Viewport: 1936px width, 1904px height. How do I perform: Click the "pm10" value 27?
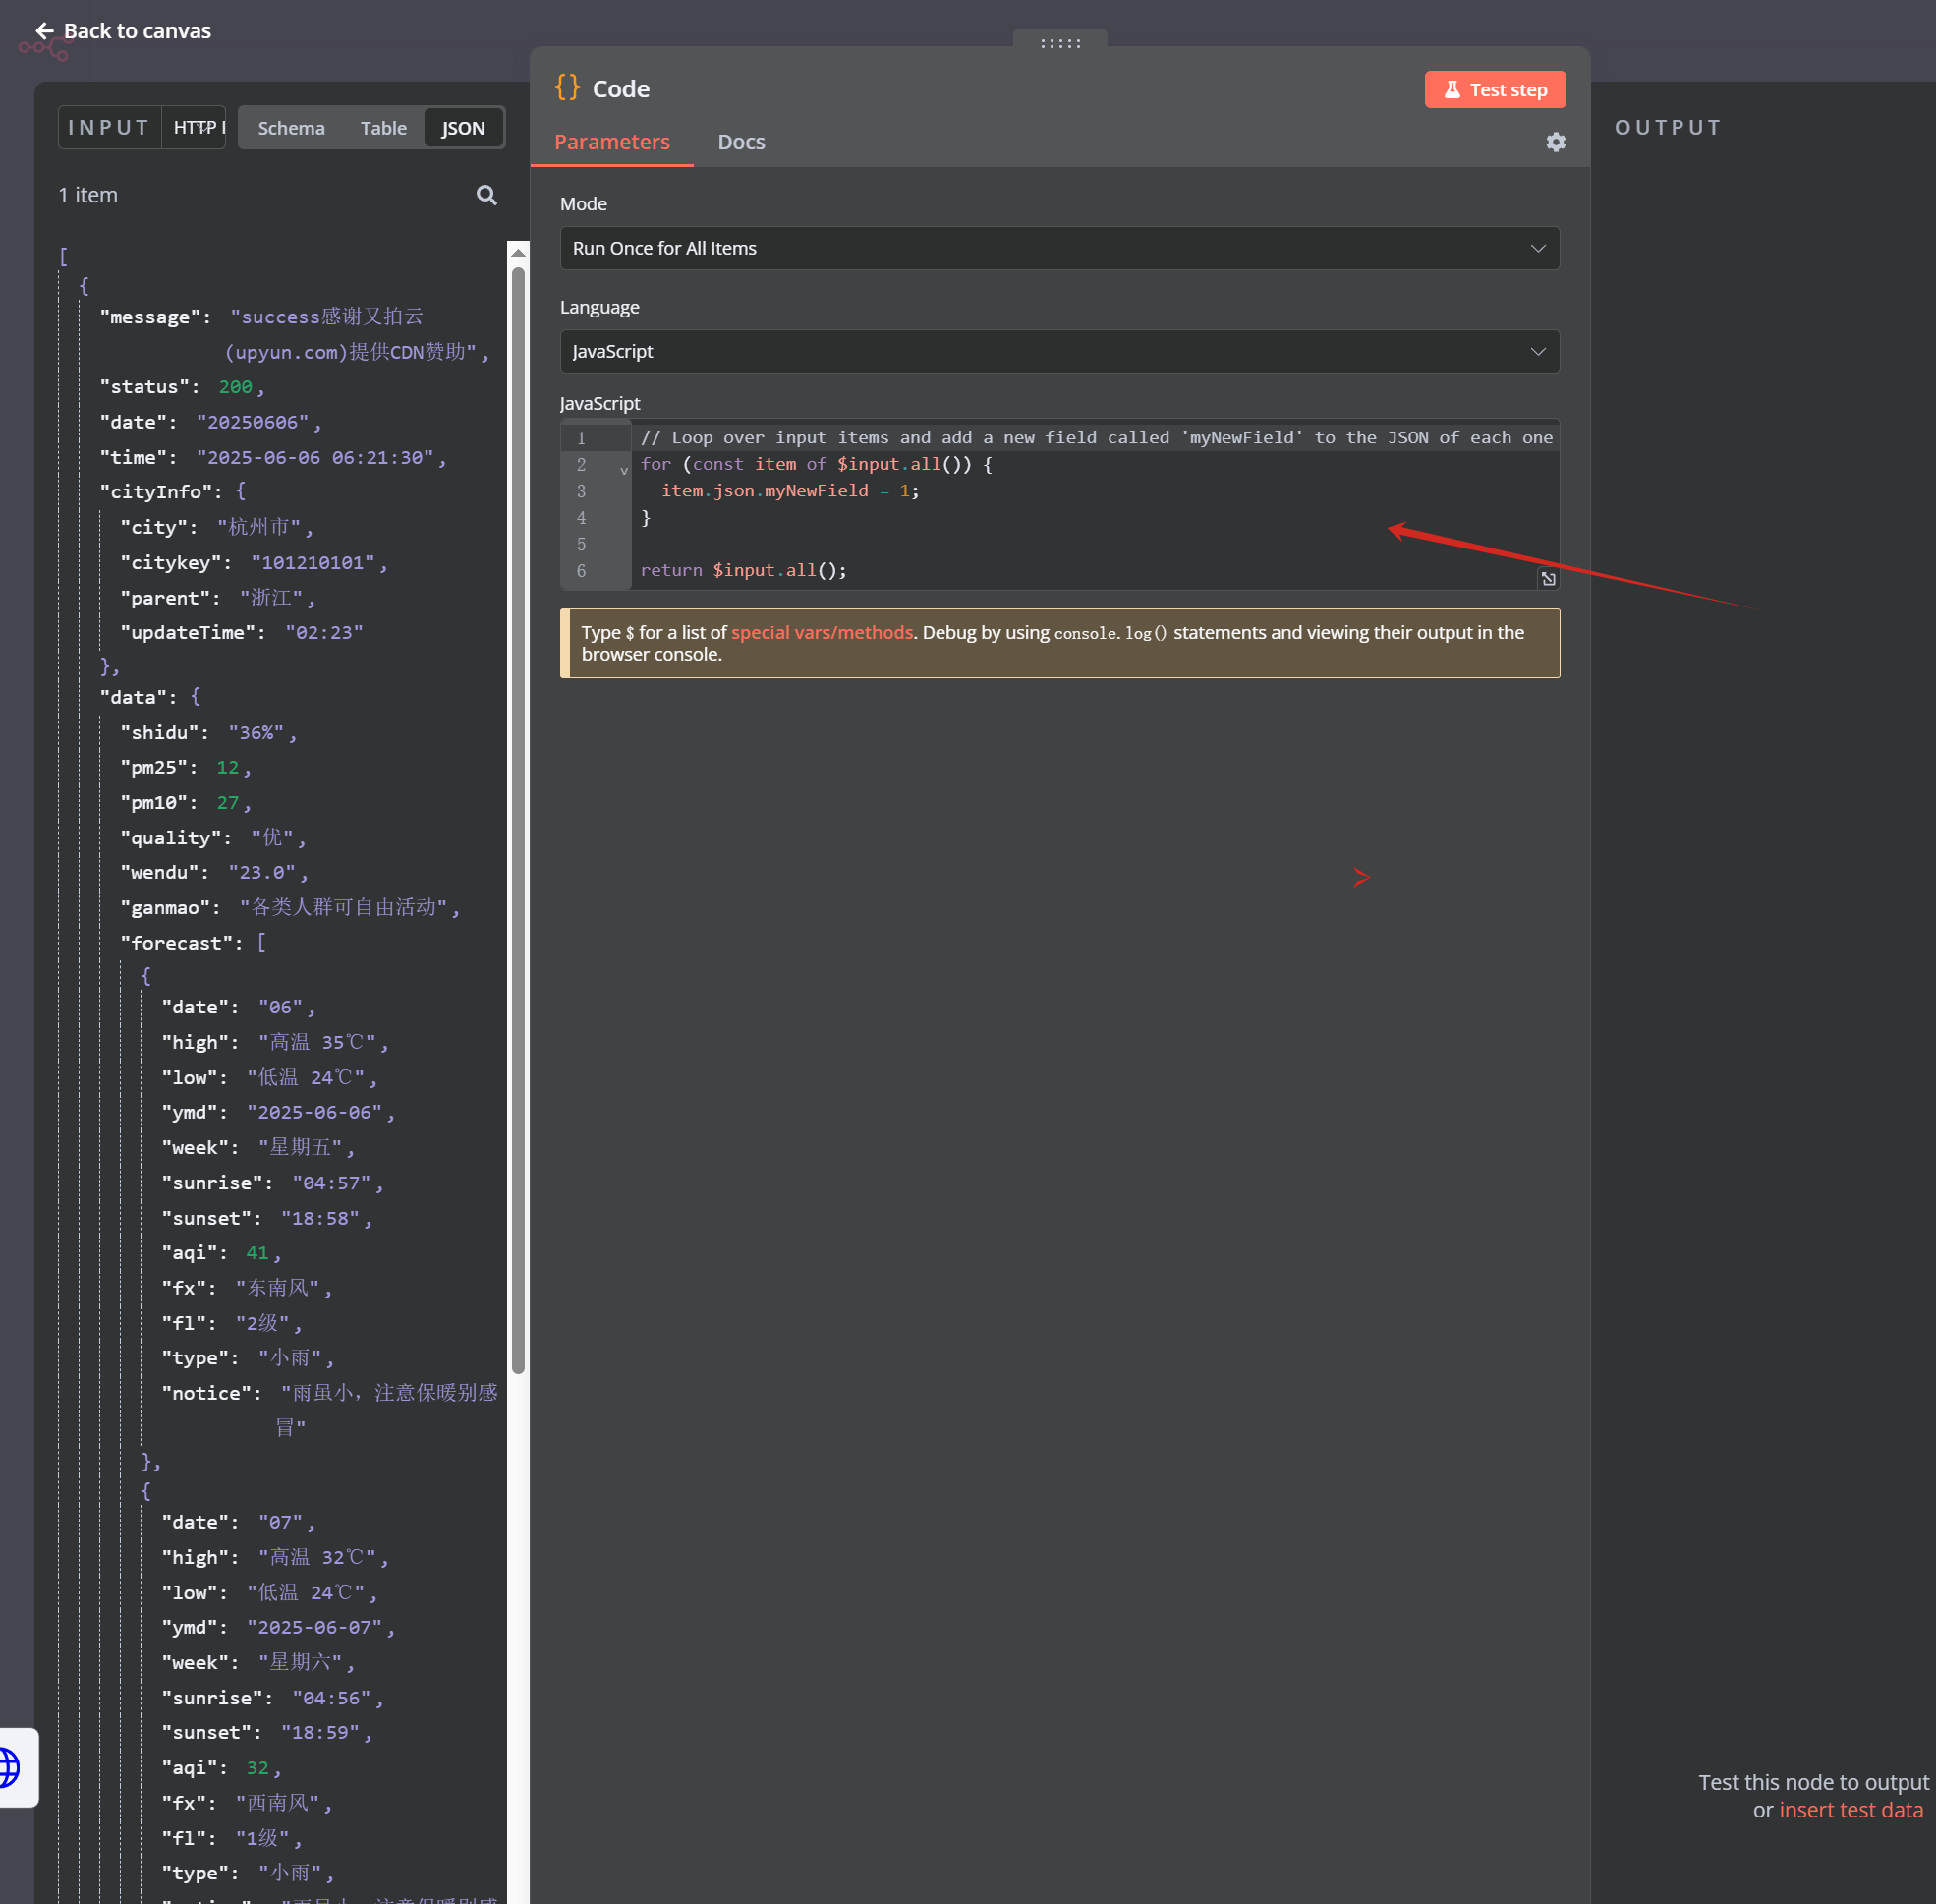tap(228, 802)
